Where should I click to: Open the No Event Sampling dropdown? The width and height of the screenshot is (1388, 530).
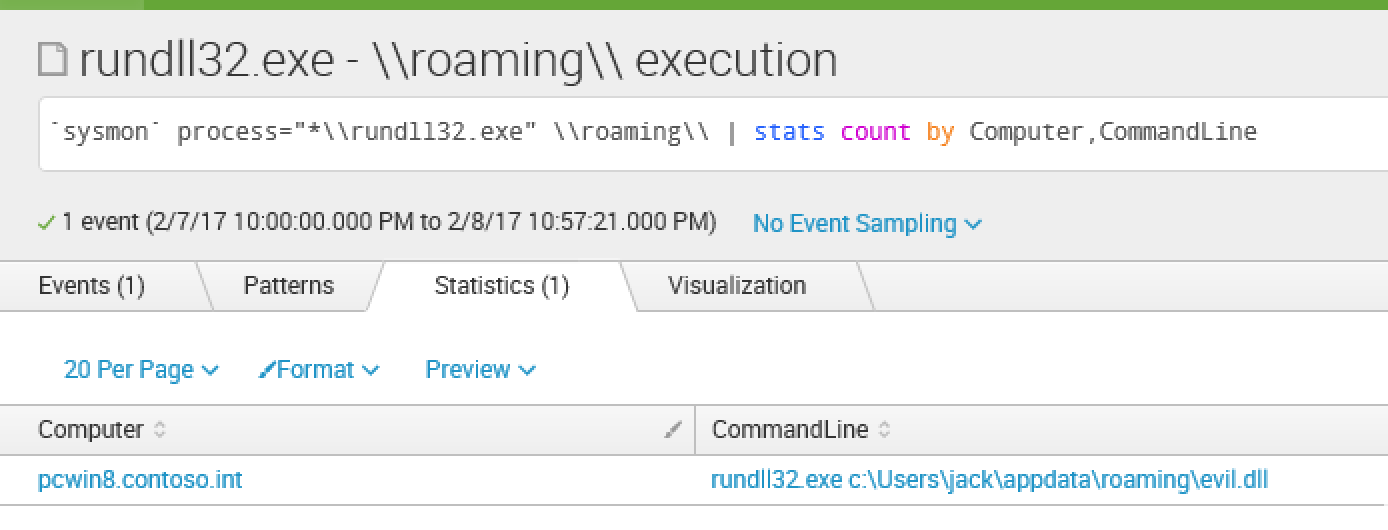point(867,224)
